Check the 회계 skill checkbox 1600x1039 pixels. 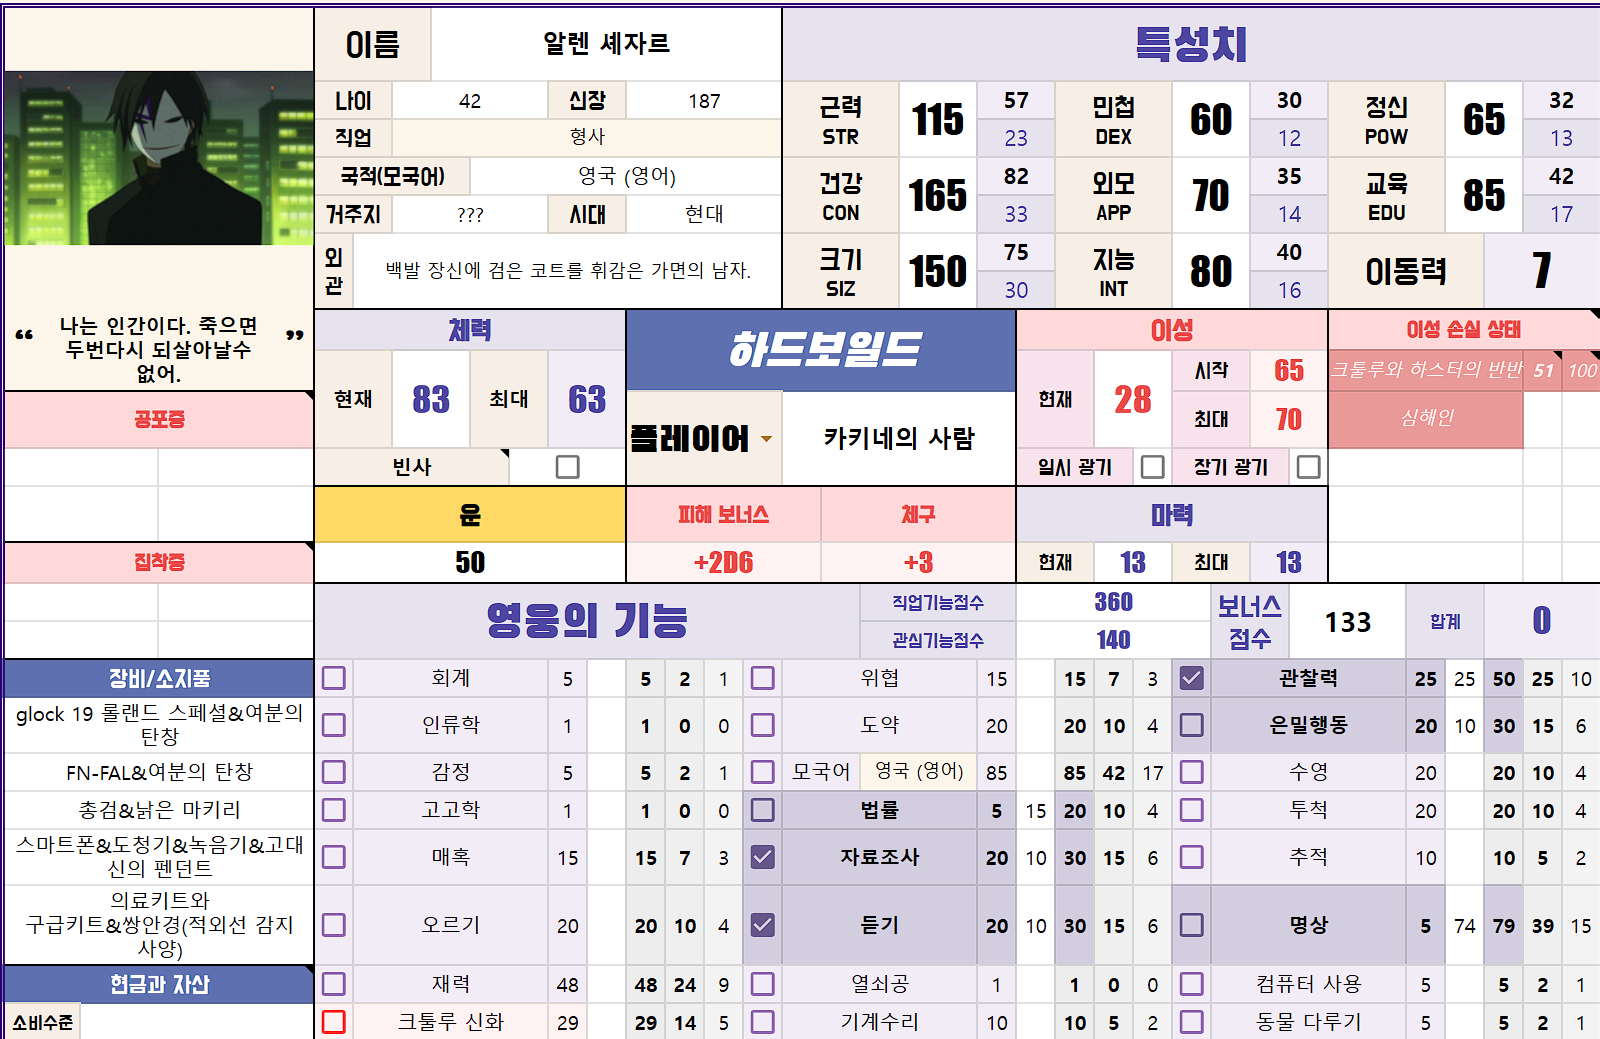point(334,678)
